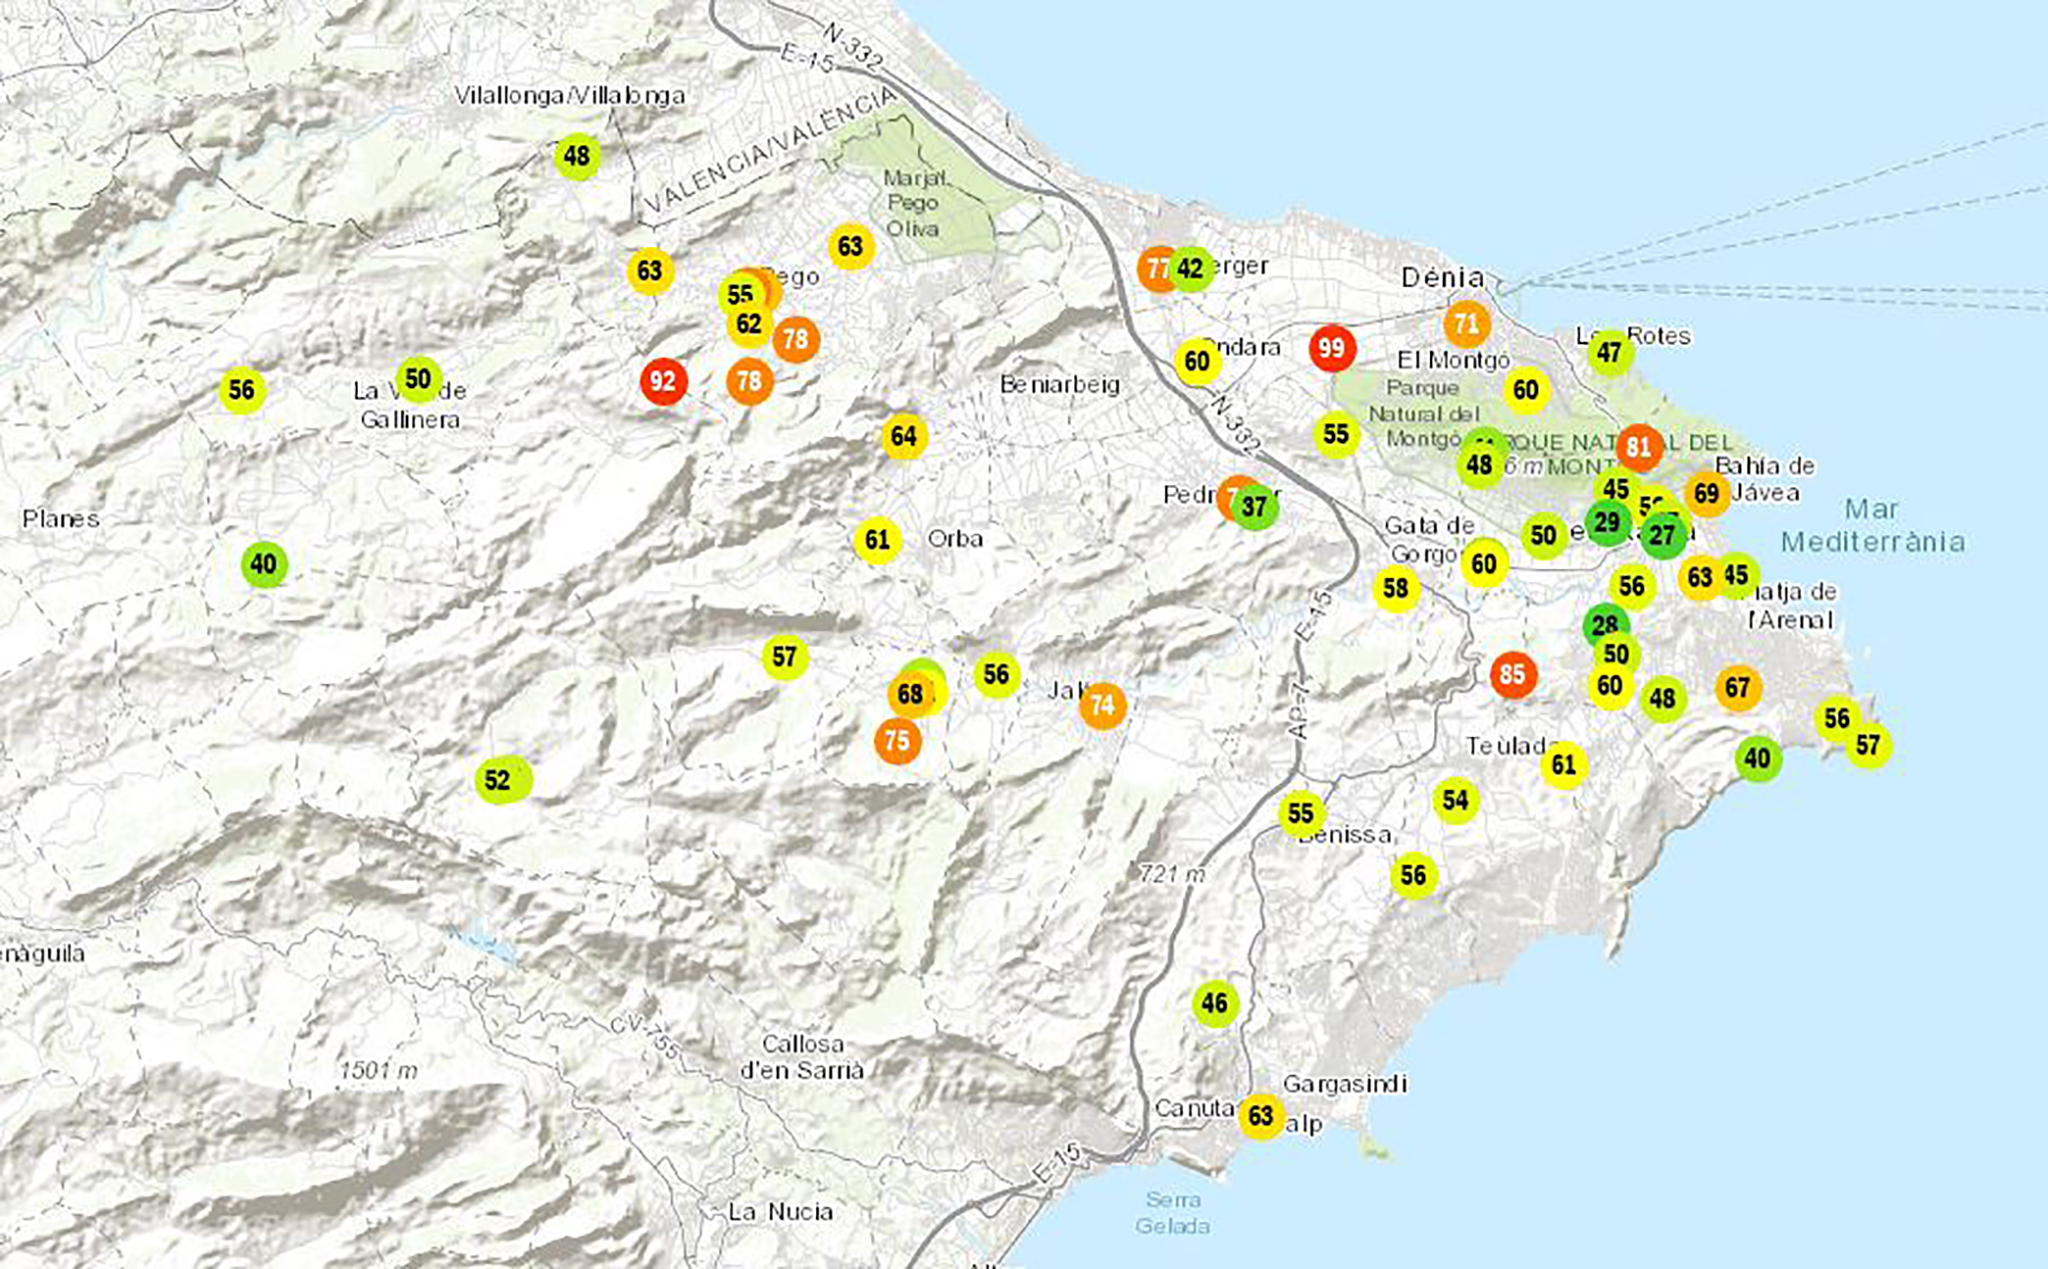Image resolution: width=2048 pixels, height=1269 pixels.
Task: Click the 81 marker in Montgó park
Action: click(1639, 447)
